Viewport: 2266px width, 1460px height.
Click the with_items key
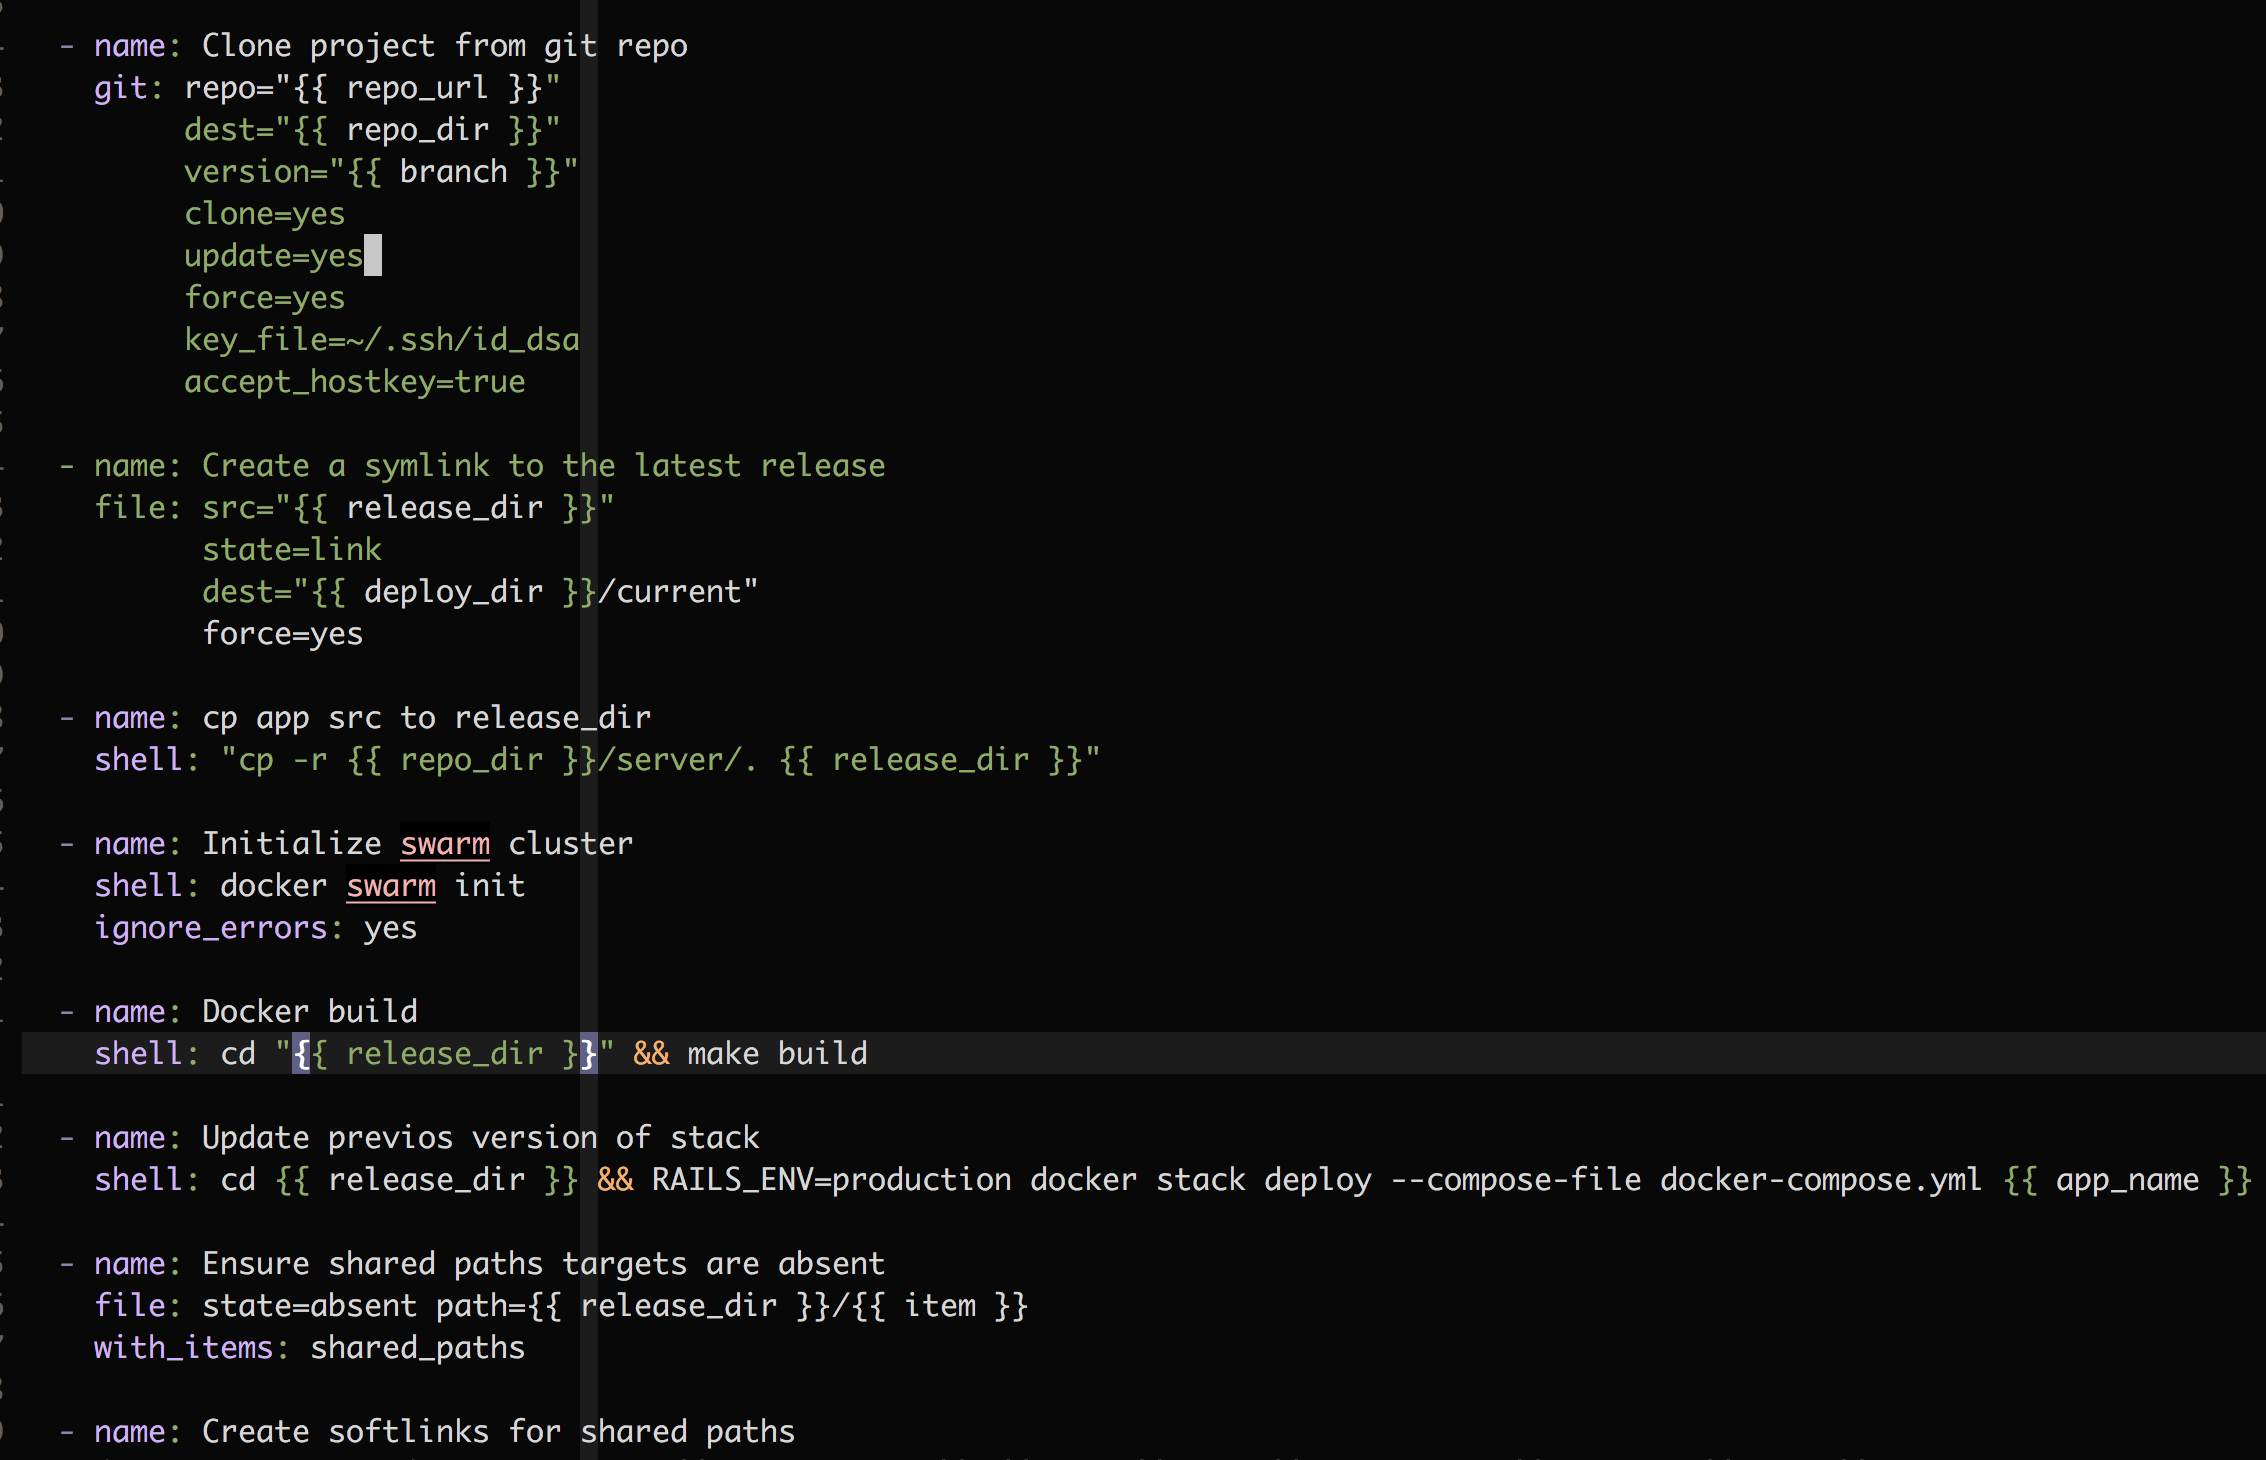click(183, 1347)
